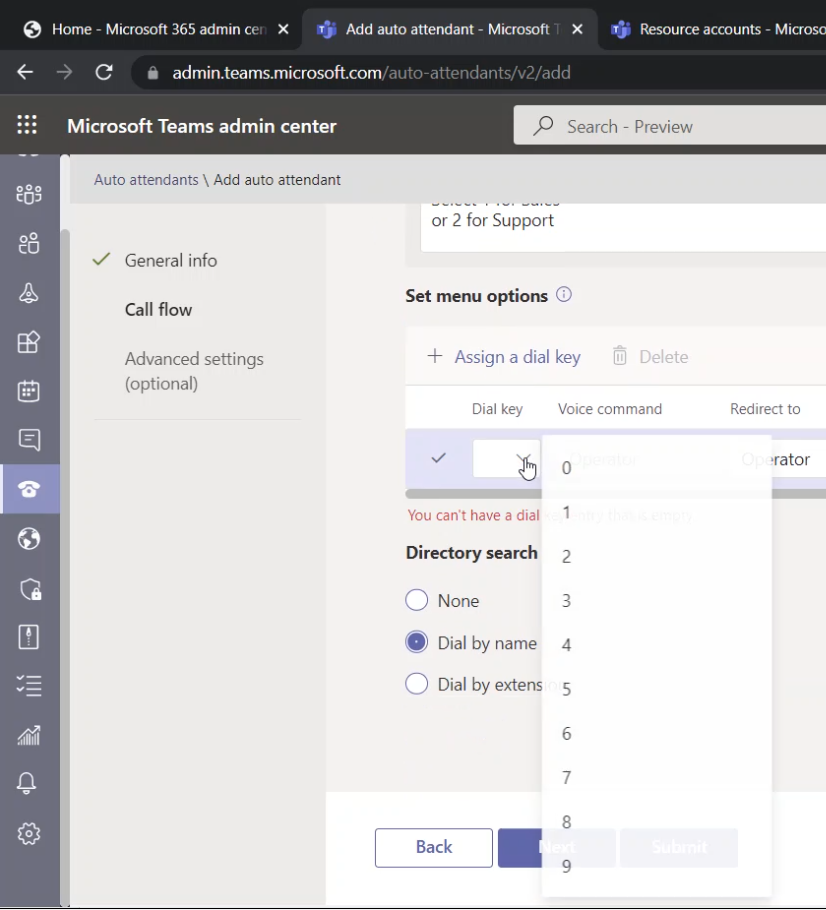Select None for directory search
The image size is (826, 910).
click(x=417, y=600)
